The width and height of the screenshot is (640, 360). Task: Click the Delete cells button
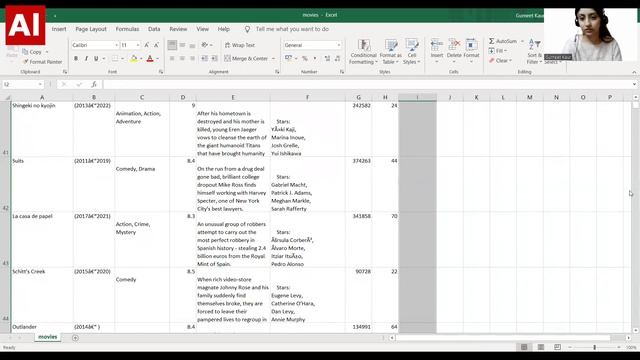click(454, 51)
